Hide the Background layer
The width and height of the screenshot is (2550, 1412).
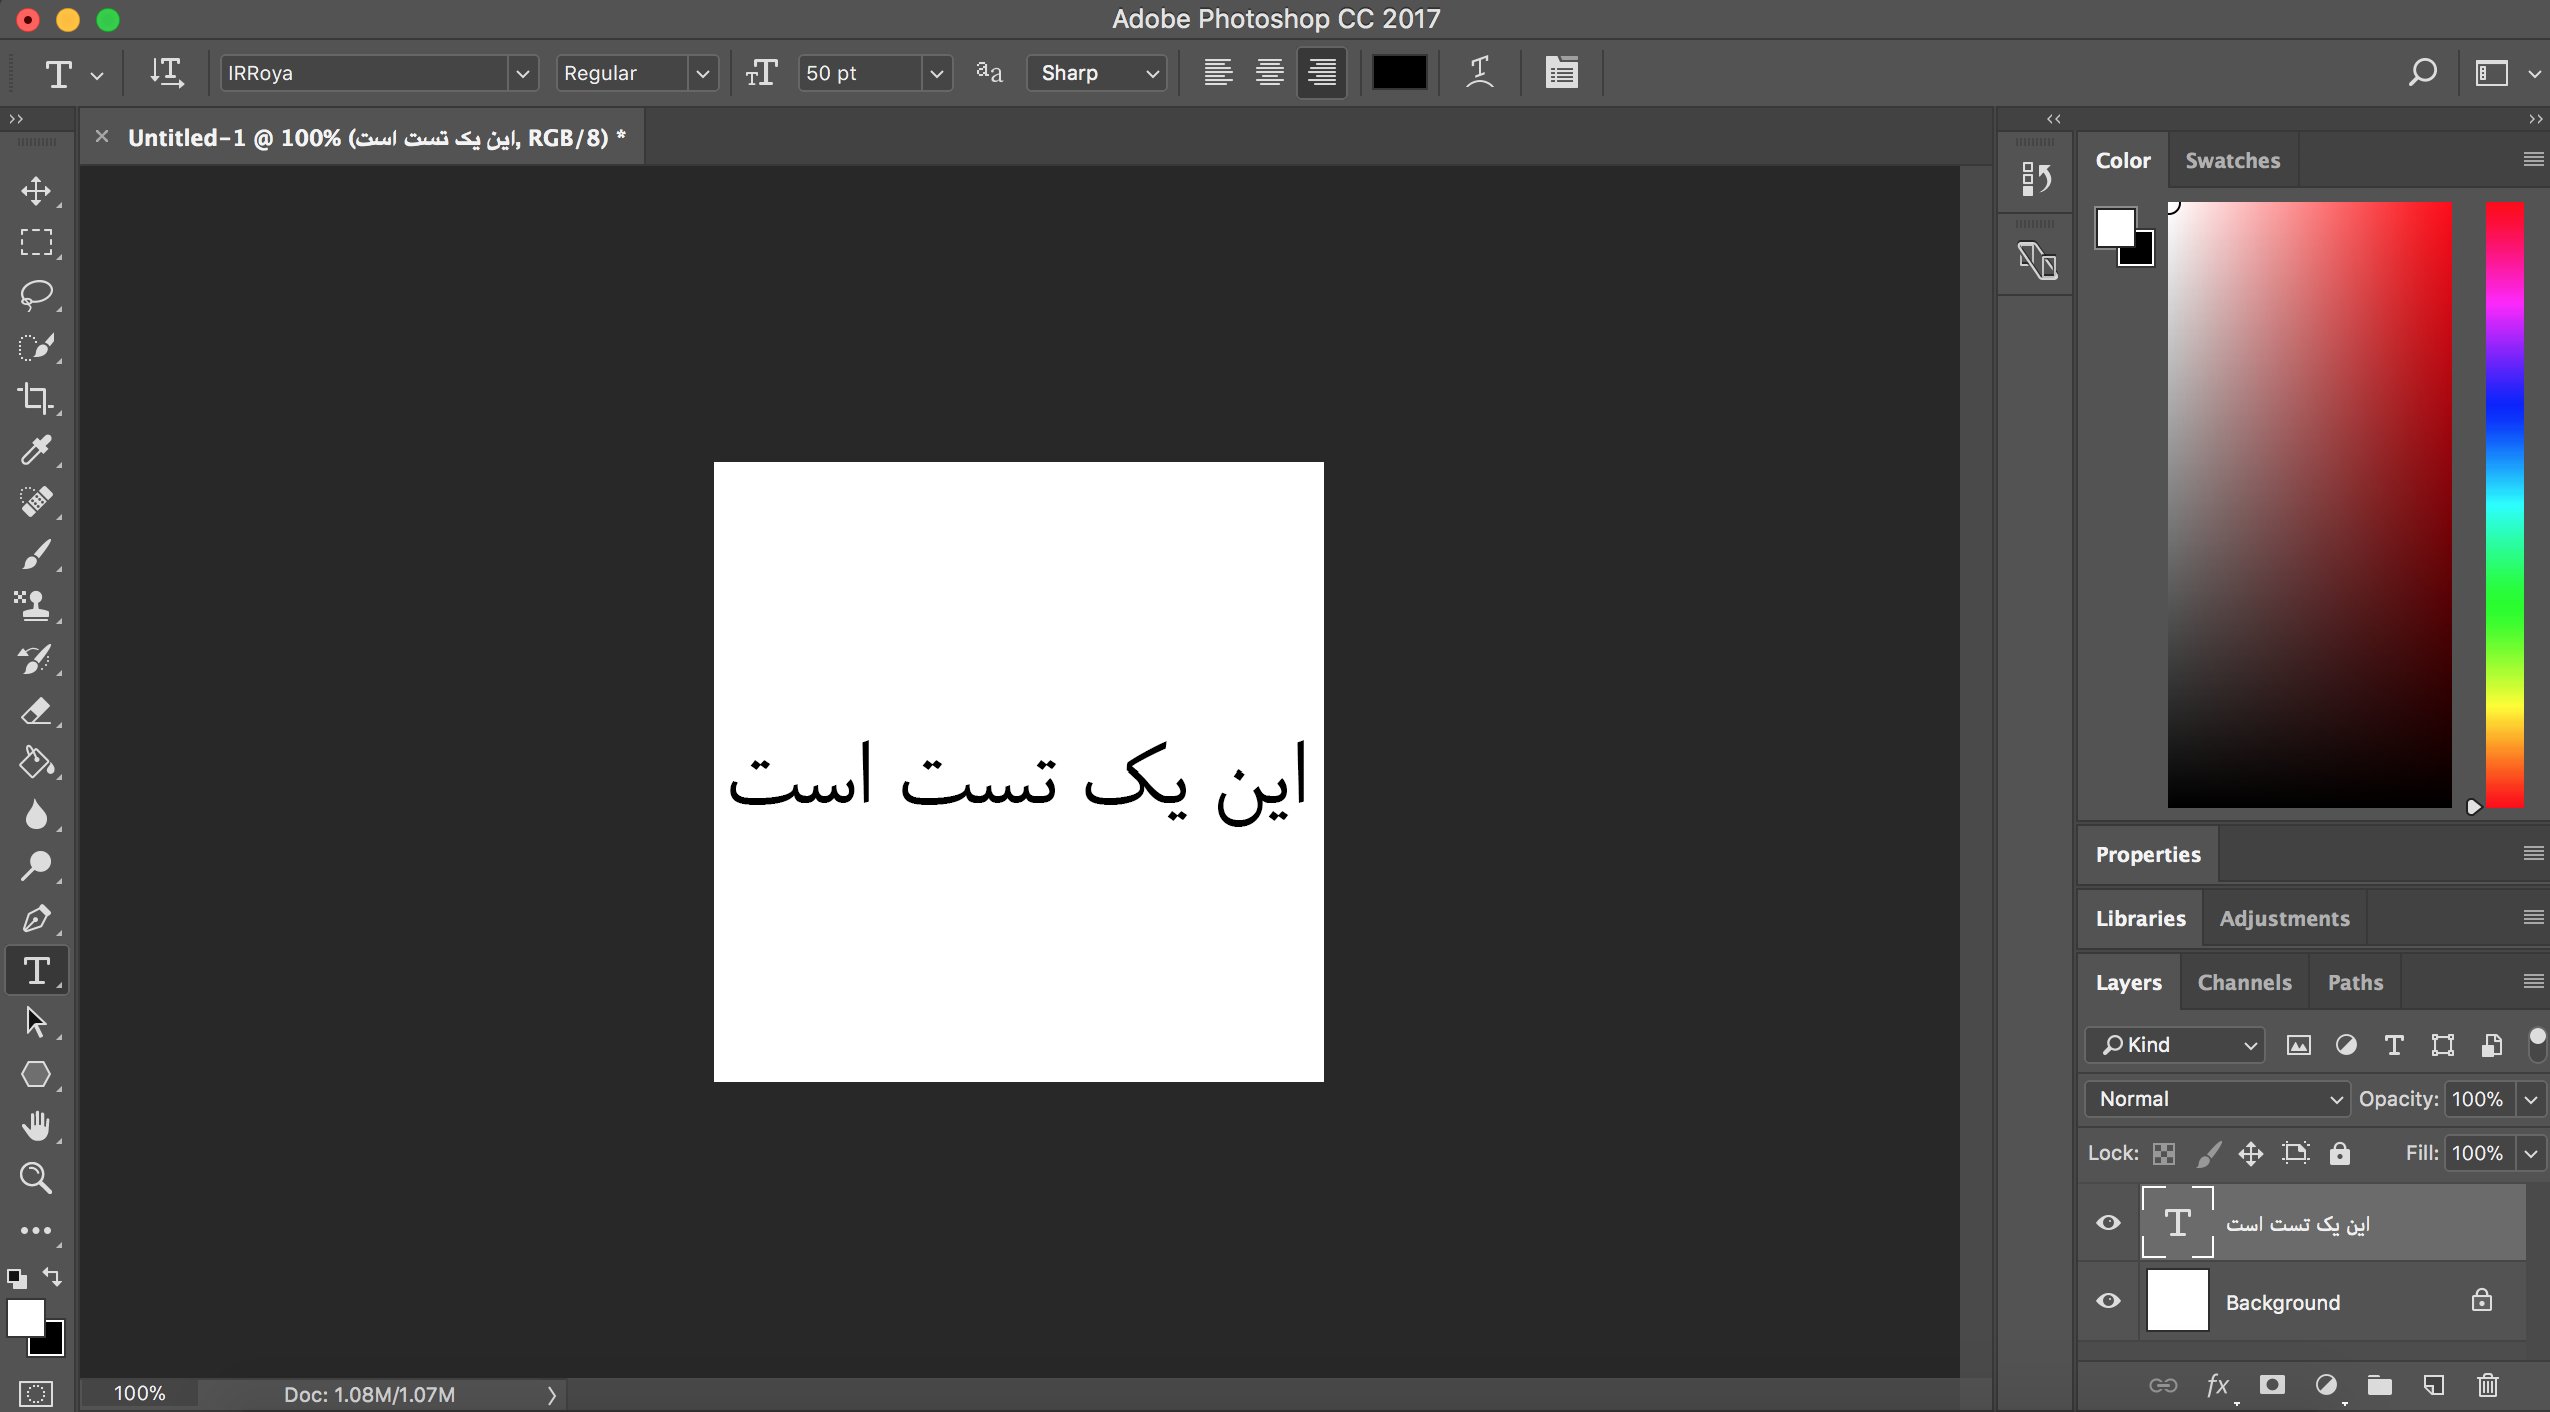2108,1301
